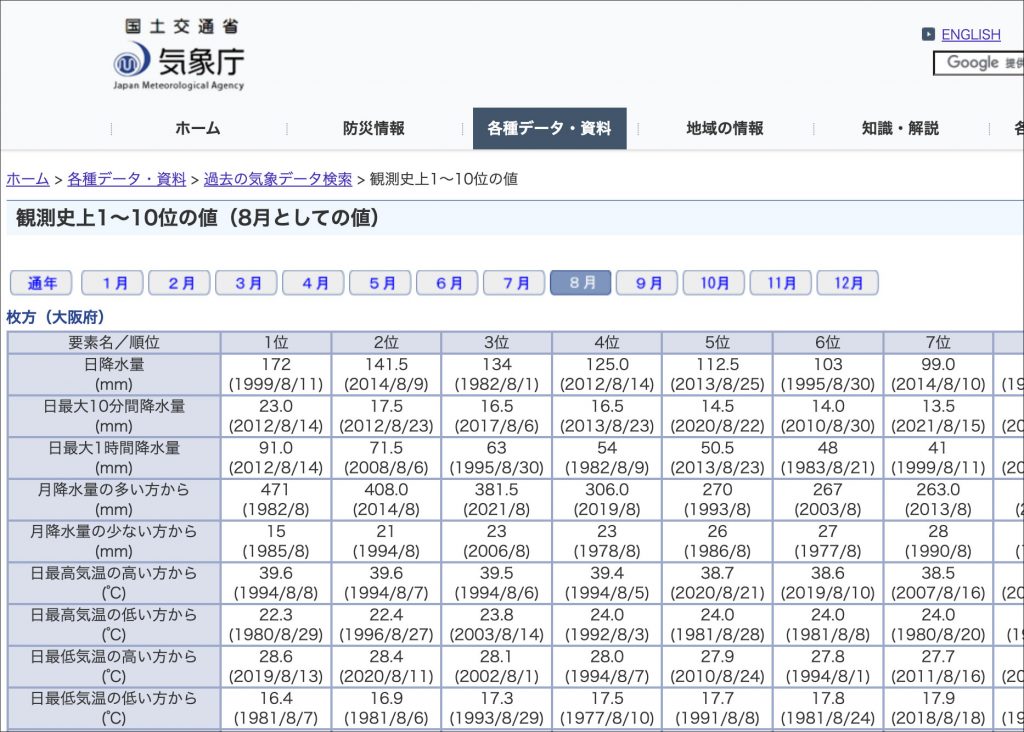Switch to the 9月 tab

[x=647, y=283]
